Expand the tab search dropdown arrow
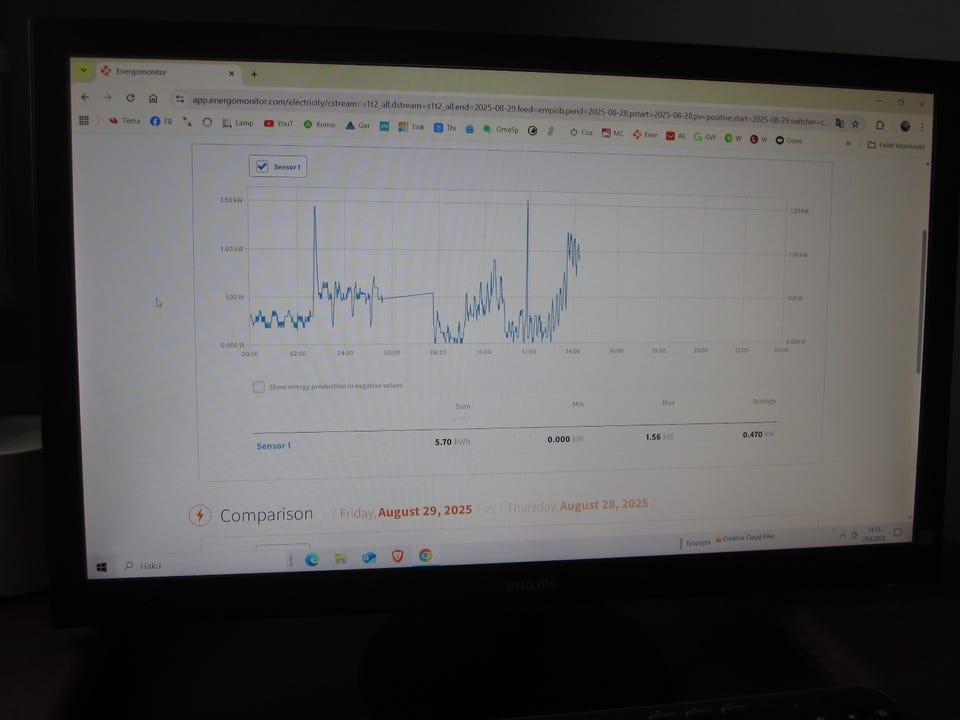960x720 pixels. point(83,70)
